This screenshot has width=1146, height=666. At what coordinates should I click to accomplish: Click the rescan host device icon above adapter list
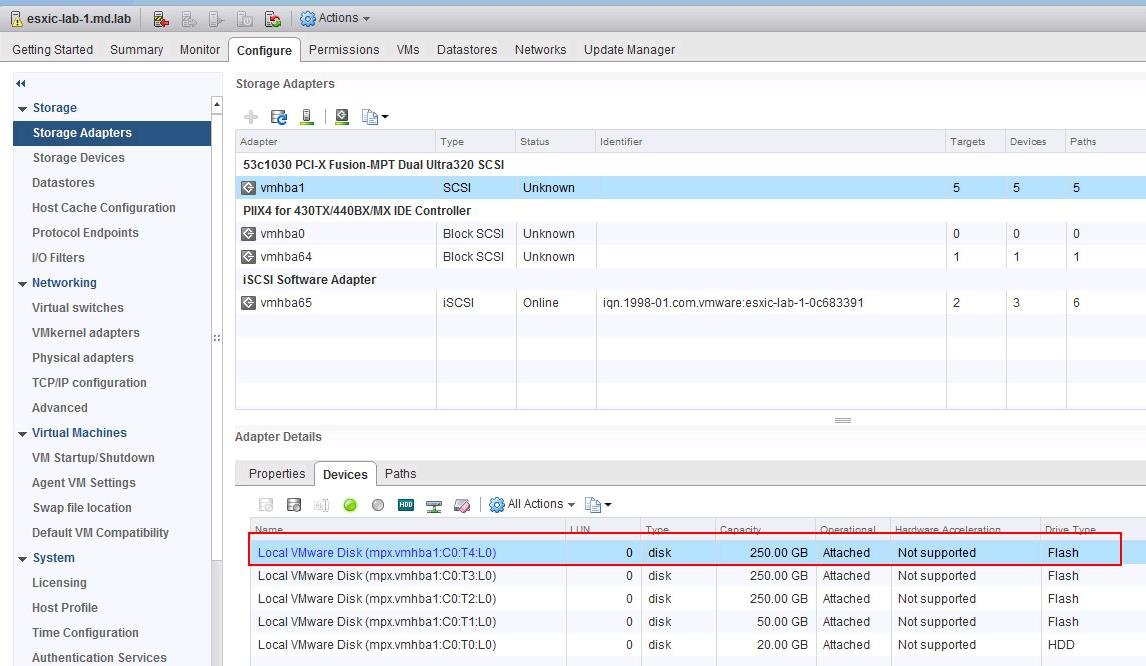tap(307, 117)
